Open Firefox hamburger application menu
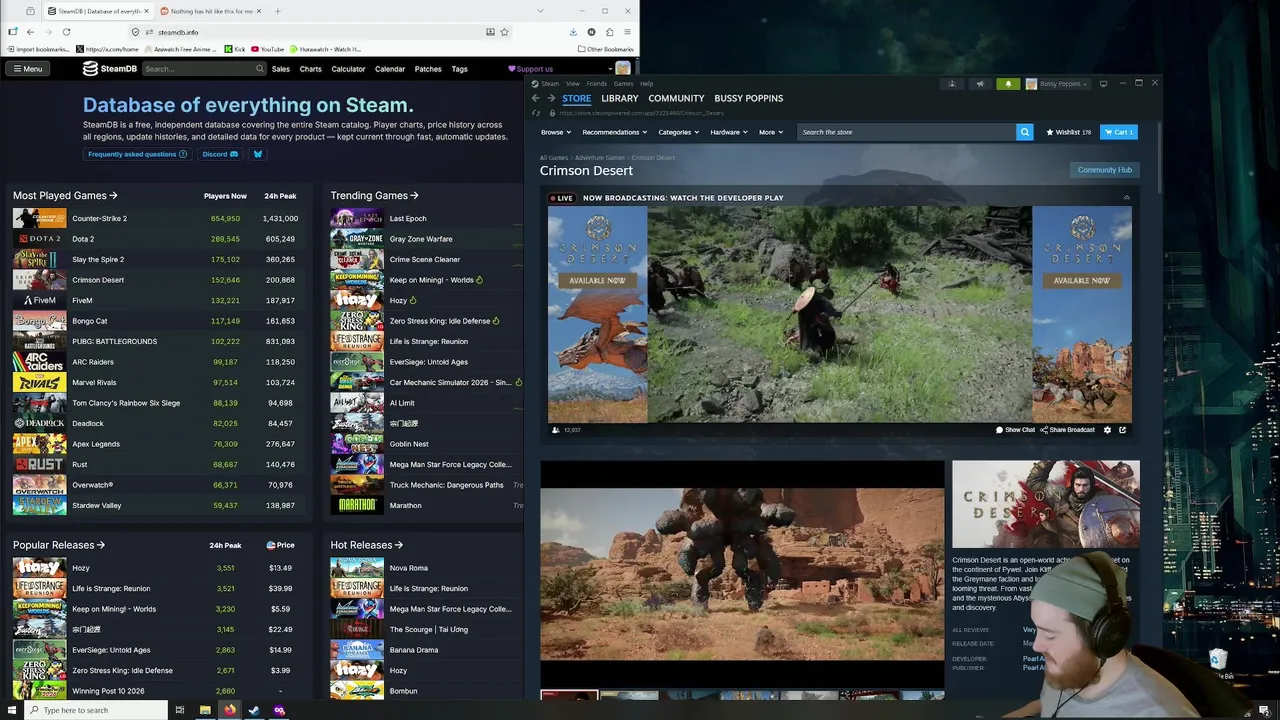1280x720 pixels. coord(627,32)
